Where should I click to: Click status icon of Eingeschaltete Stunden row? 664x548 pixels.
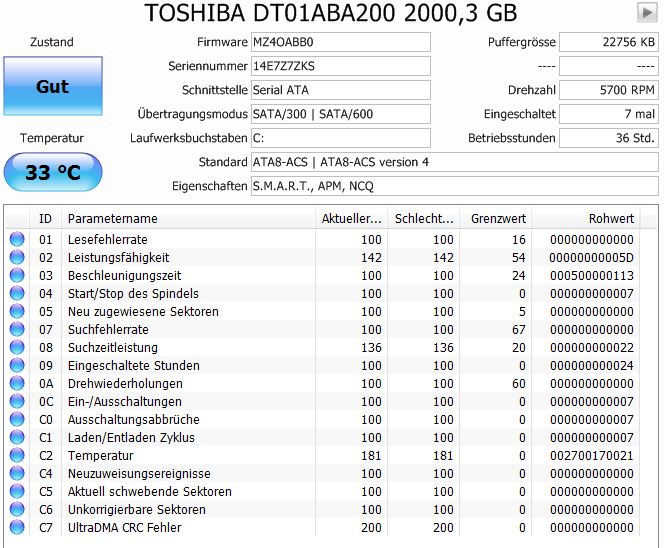(x=17, y=365)
